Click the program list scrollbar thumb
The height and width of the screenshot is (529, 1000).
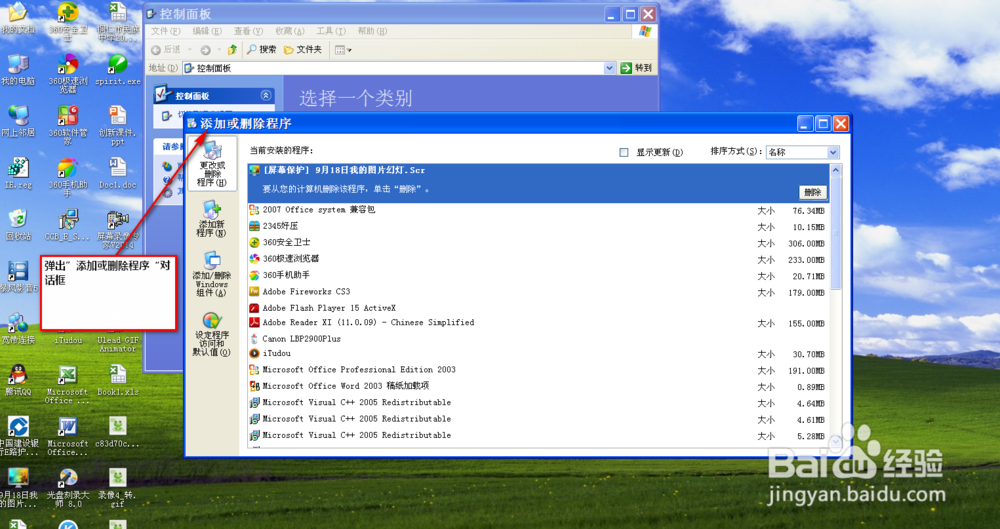[836, 232]
